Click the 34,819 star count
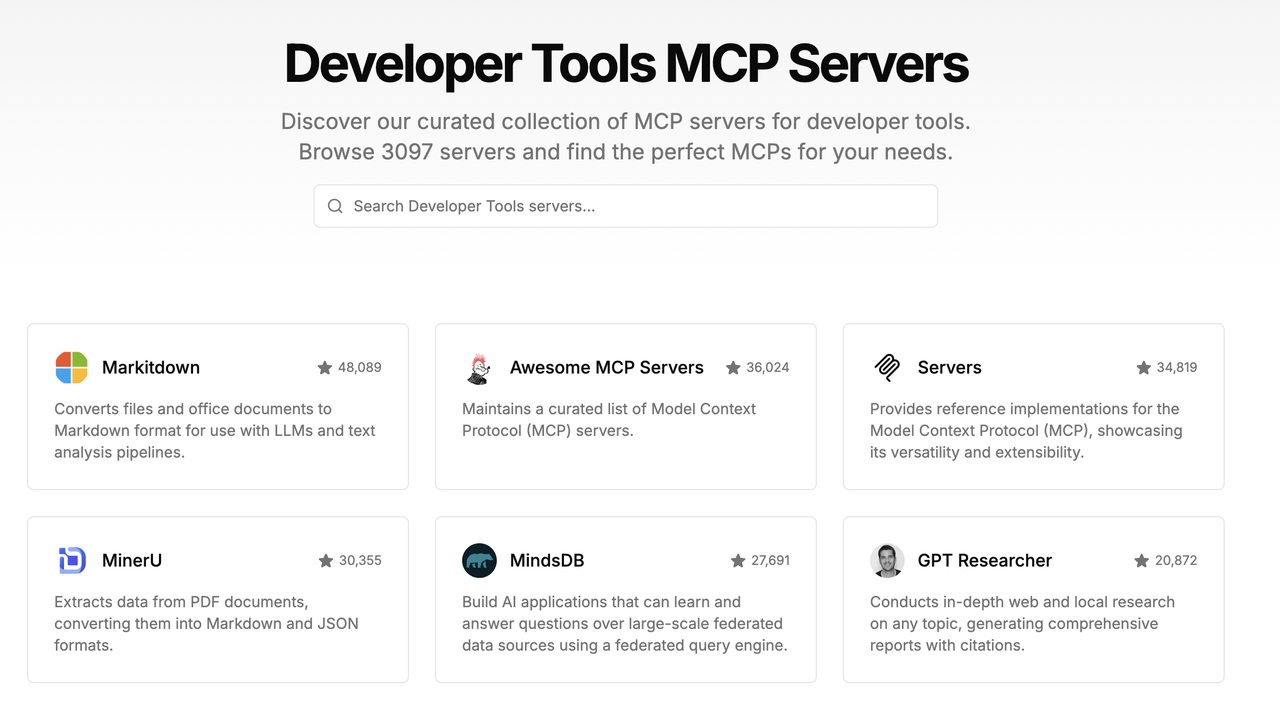This screenshot has width=1280, height=707. pyautogui.click(x=1177, y=367)
